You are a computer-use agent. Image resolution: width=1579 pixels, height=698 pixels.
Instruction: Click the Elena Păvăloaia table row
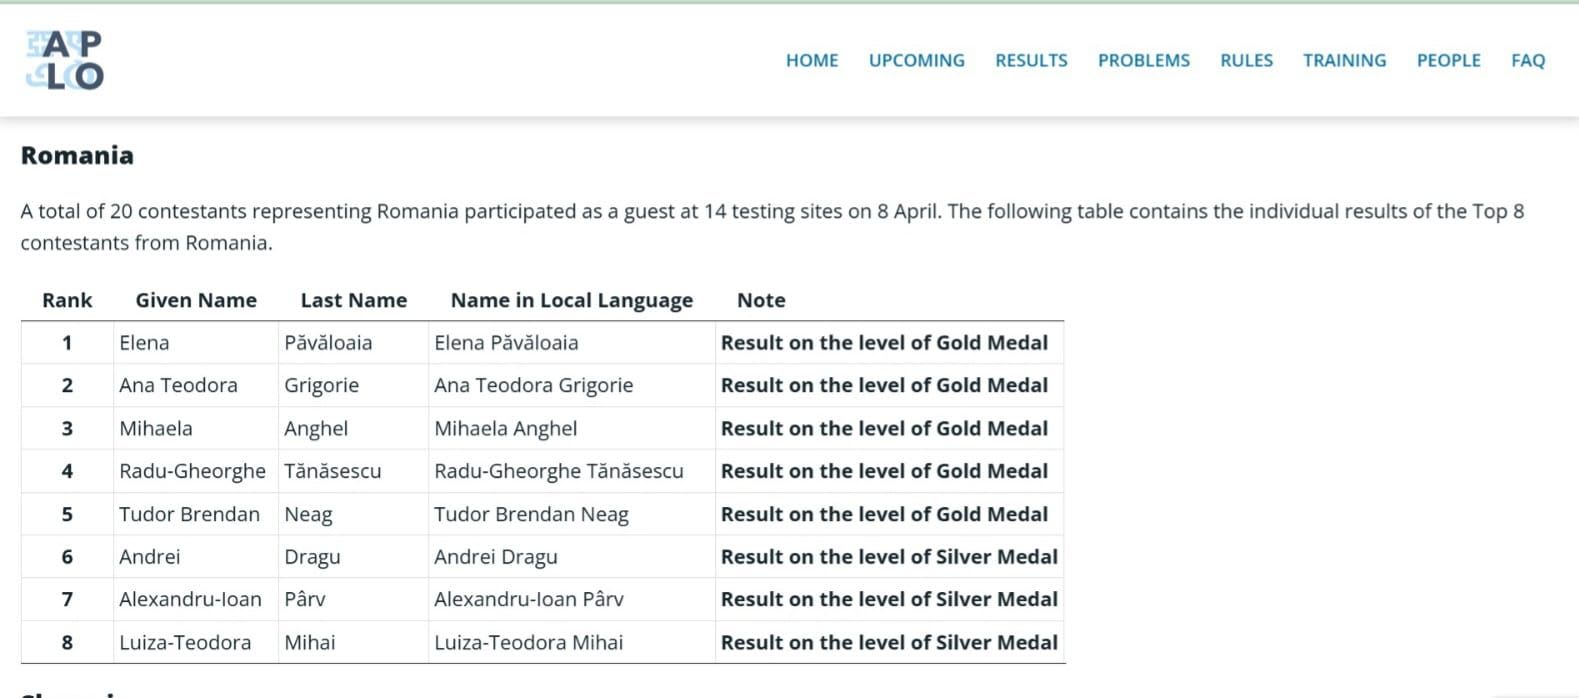click(x=542, y=342)
